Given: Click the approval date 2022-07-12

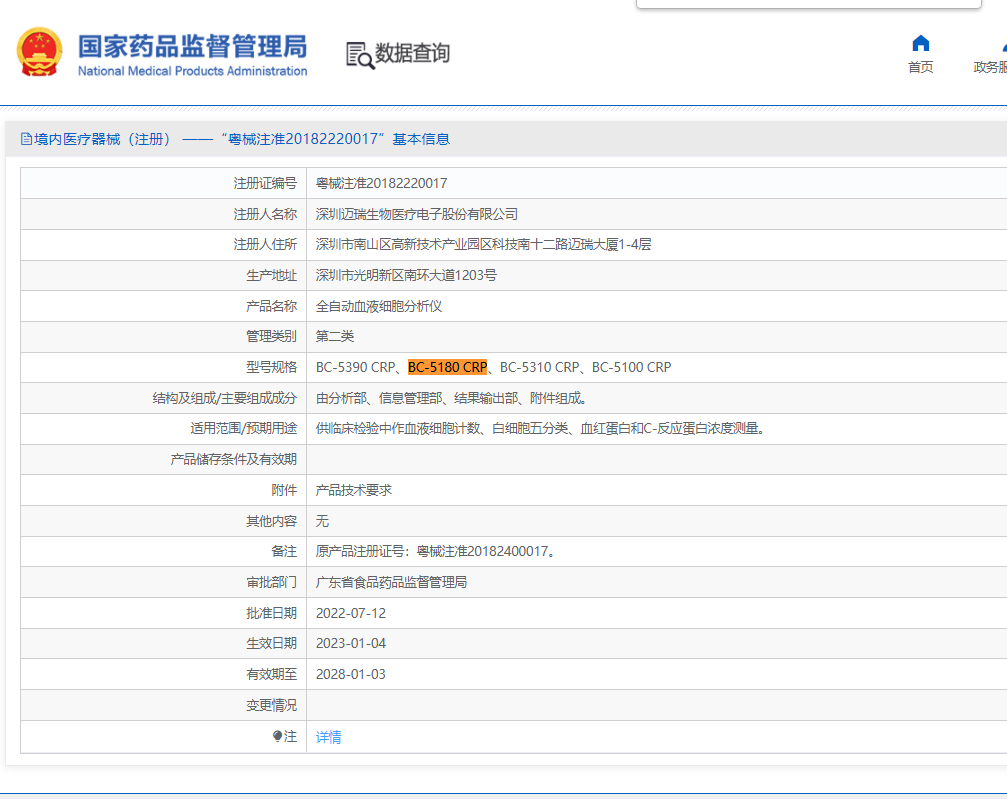Looking at the screenshot, I should pos(351,613).
